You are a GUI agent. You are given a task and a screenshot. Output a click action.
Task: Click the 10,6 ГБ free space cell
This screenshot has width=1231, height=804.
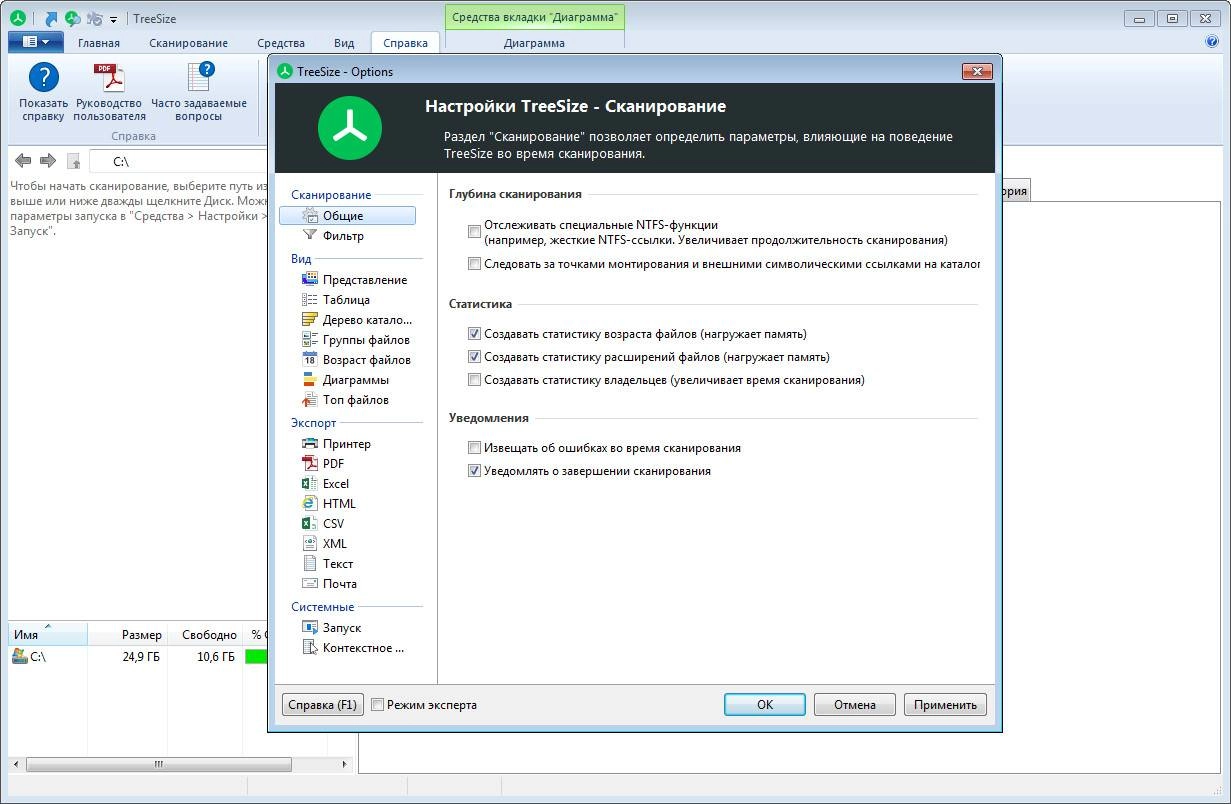[216, 657]
